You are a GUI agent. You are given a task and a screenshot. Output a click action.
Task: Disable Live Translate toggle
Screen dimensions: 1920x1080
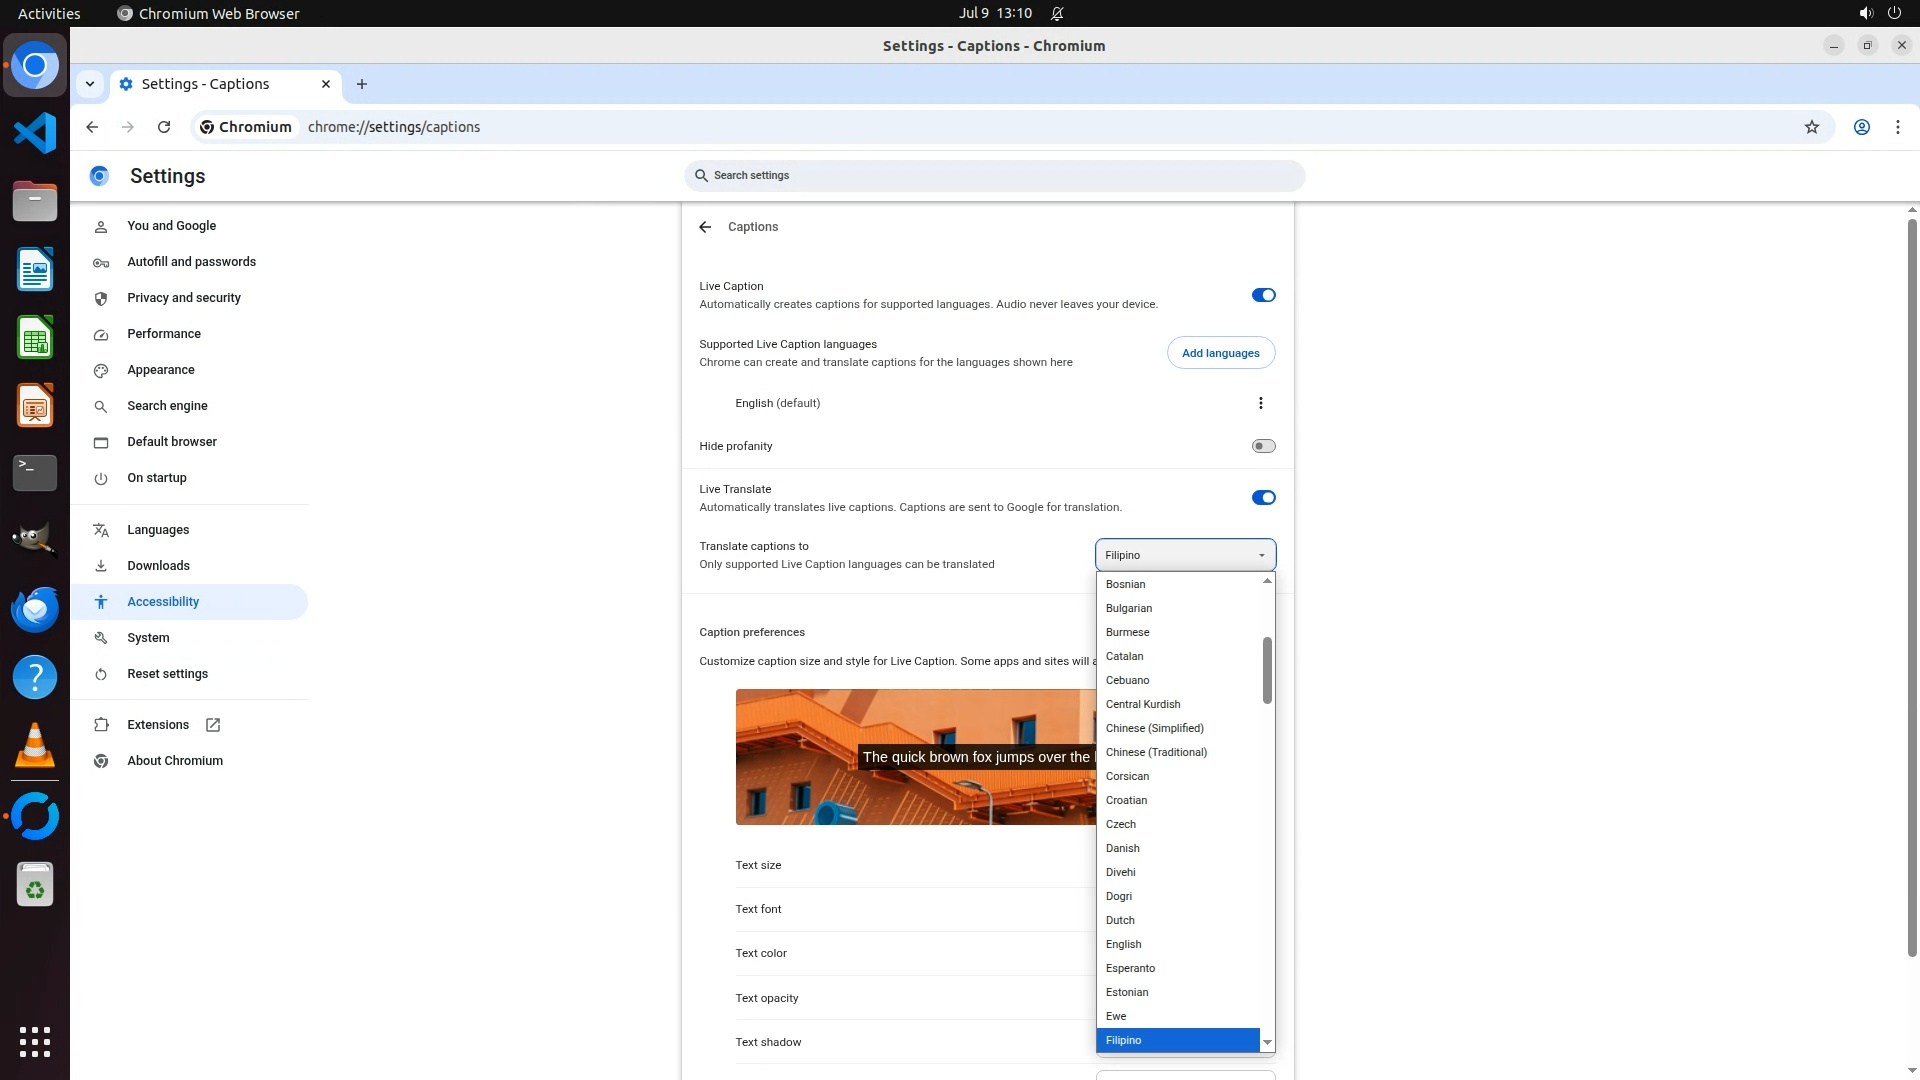click(1263, 498)
